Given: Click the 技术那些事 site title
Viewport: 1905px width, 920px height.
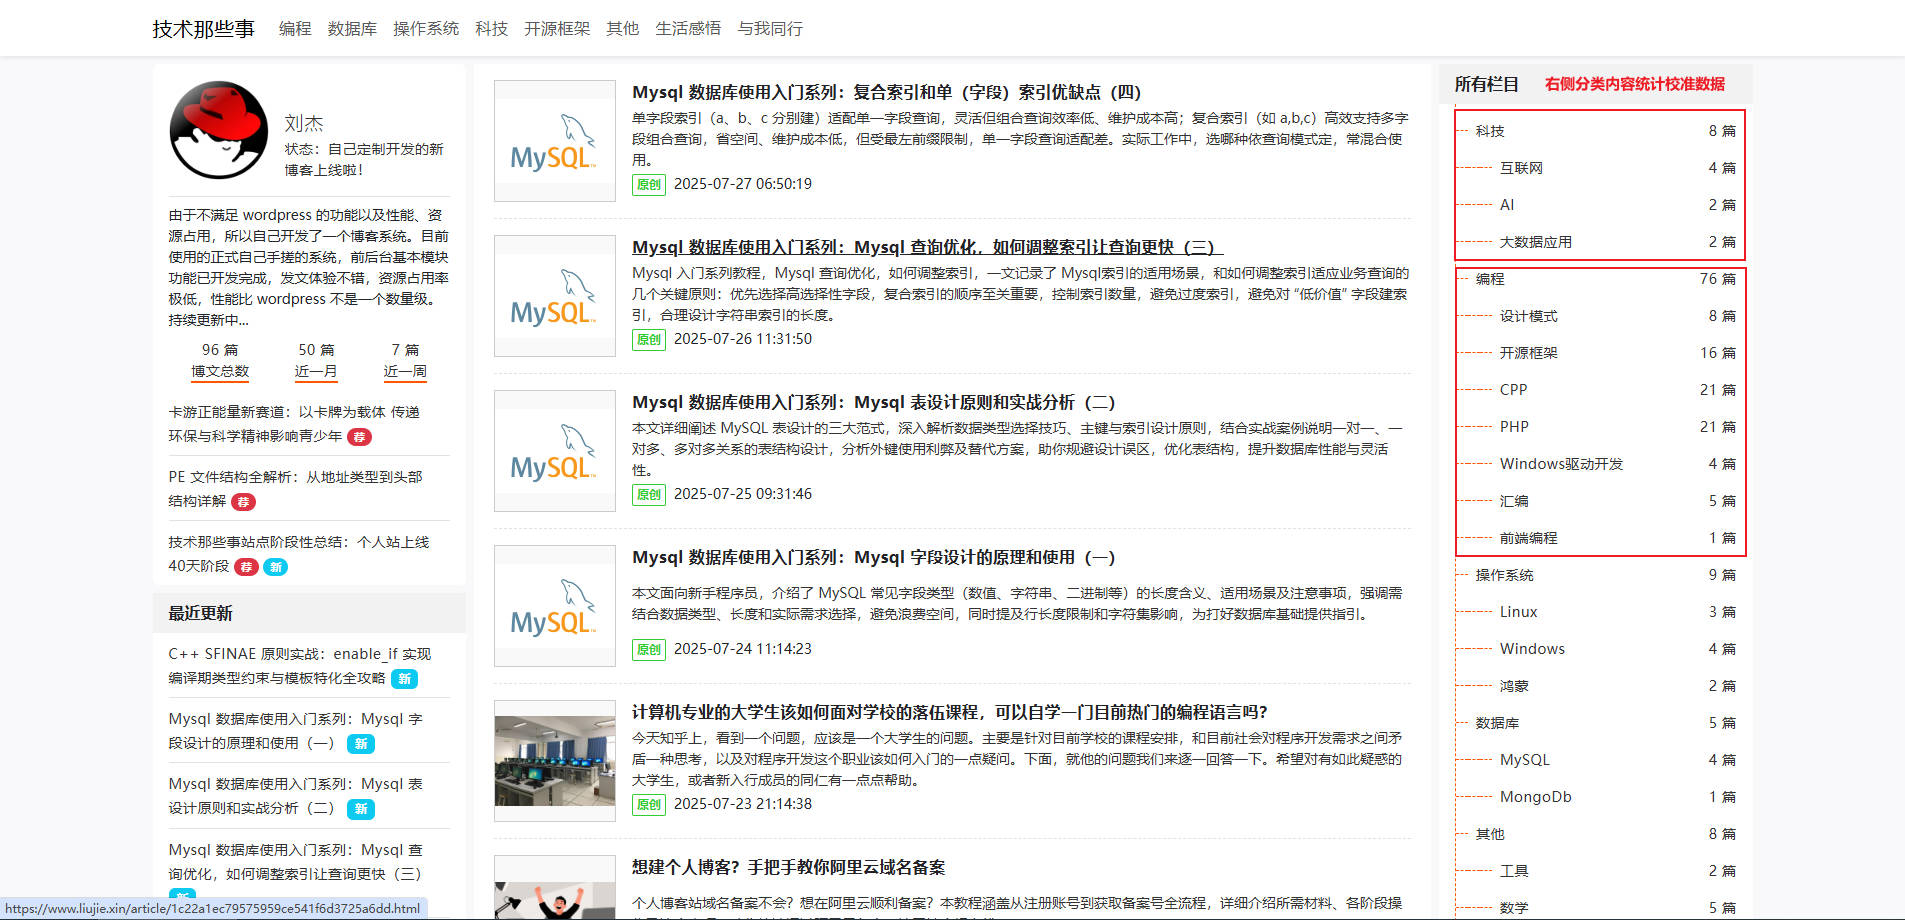Looking at the screenshot, I should click(x=204, y=29).
